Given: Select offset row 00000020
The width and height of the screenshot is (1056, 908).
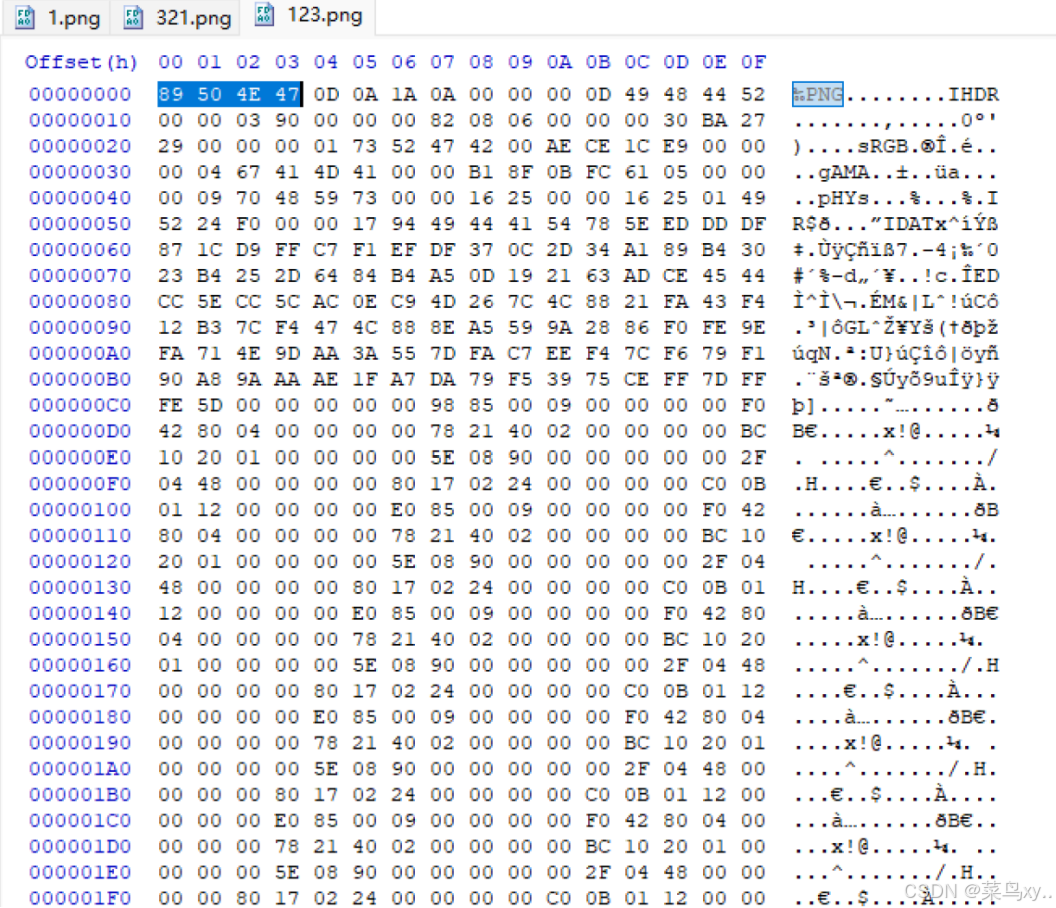Looking at the screenshot, I should [x=80, y=146].
